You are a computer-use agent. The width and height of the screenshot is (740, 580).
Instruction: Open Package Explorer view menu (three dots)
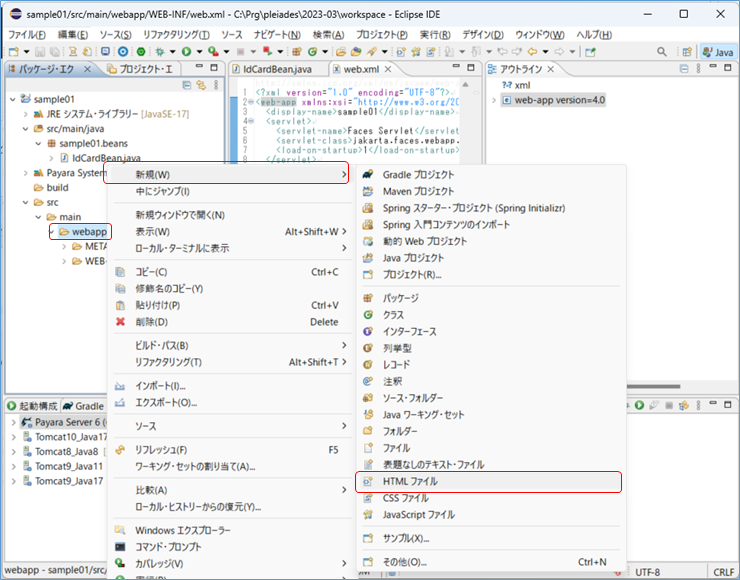[216, 85]
